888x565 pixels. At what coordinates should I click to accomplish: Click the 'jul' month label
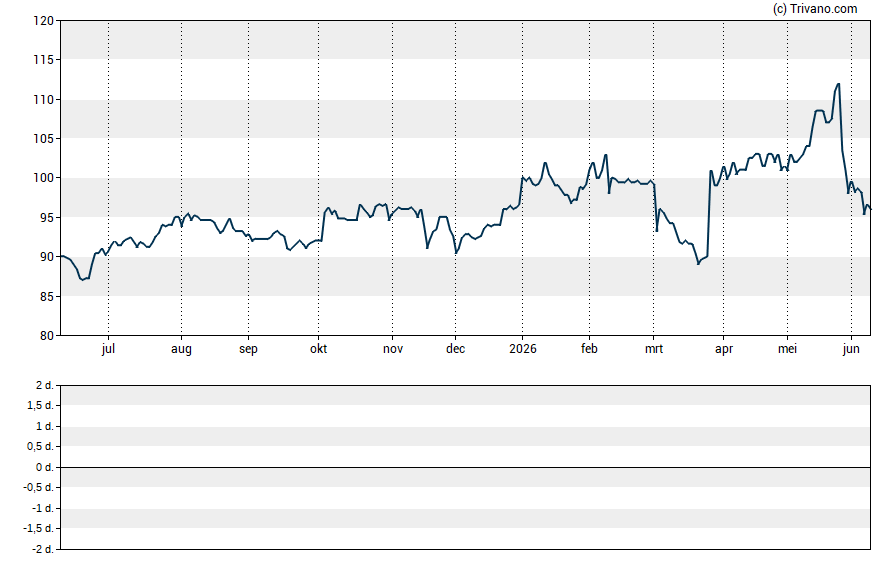108,349
